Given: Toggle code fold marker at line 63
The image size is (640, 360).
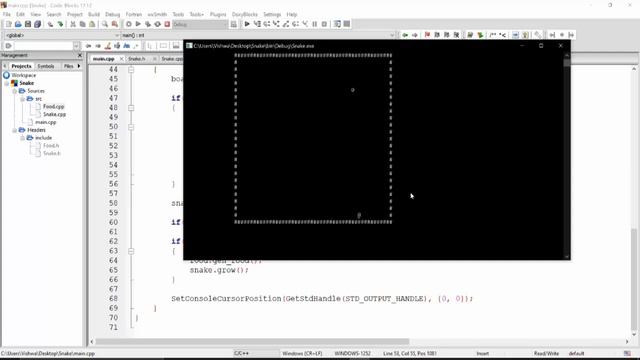Looking at the screenshot, I should click(x=131, y=251).
